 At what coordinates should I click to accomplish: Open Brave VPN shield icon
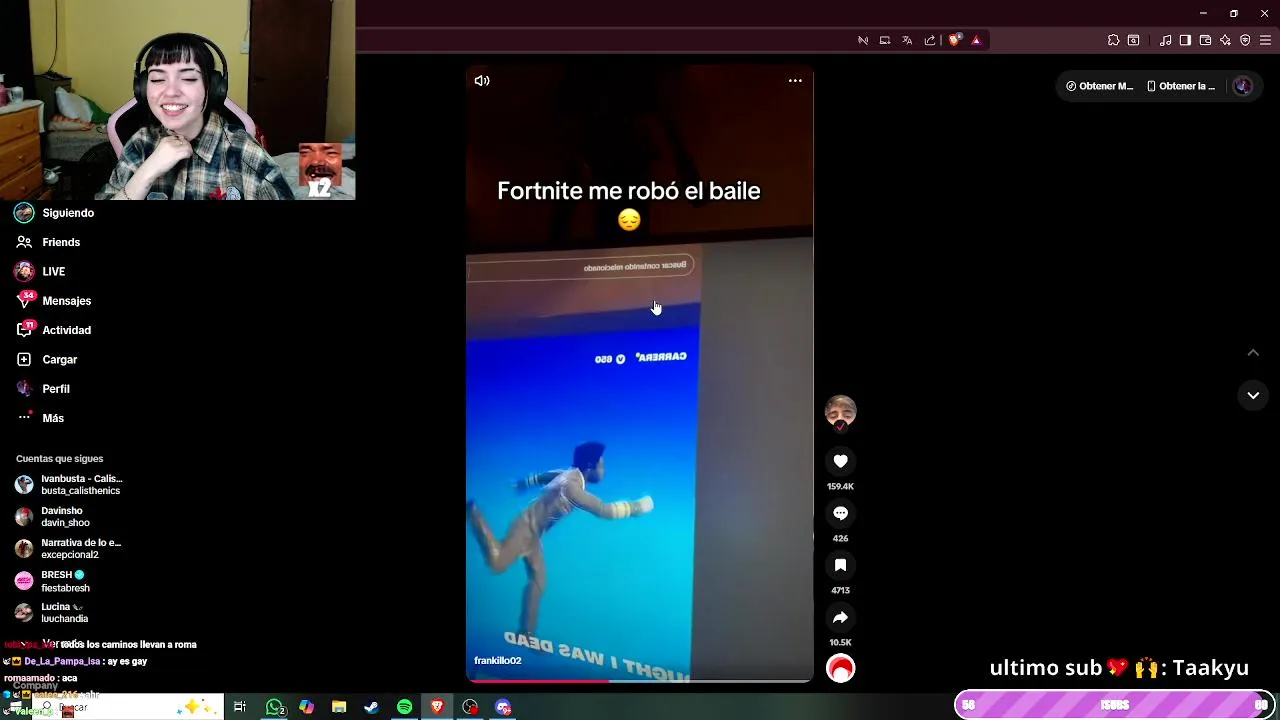1245,40
